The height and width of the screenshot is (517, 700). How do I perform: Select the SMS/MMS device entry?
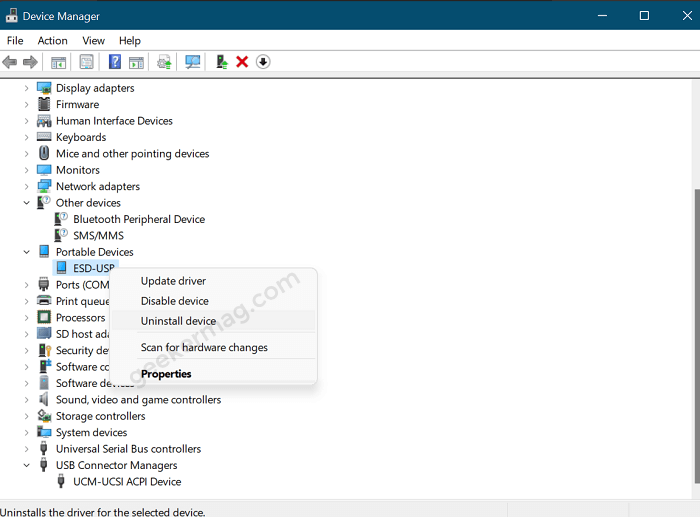pos(98,235)
